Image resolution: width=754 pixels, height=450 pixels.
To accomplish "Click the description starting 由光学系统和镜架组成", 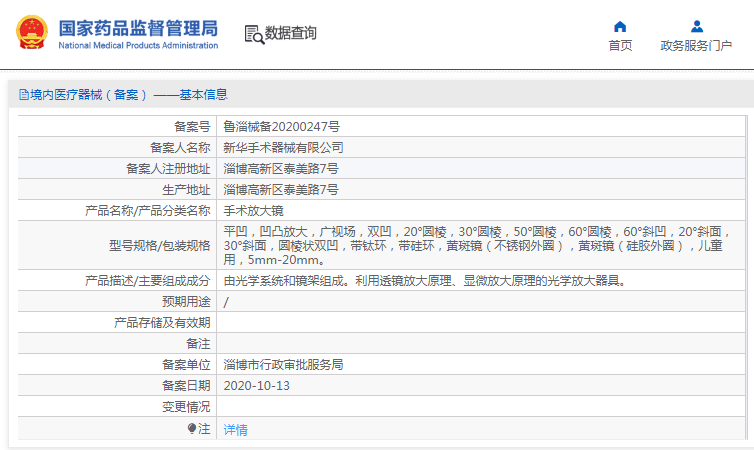I will click(x=426, y=281).
